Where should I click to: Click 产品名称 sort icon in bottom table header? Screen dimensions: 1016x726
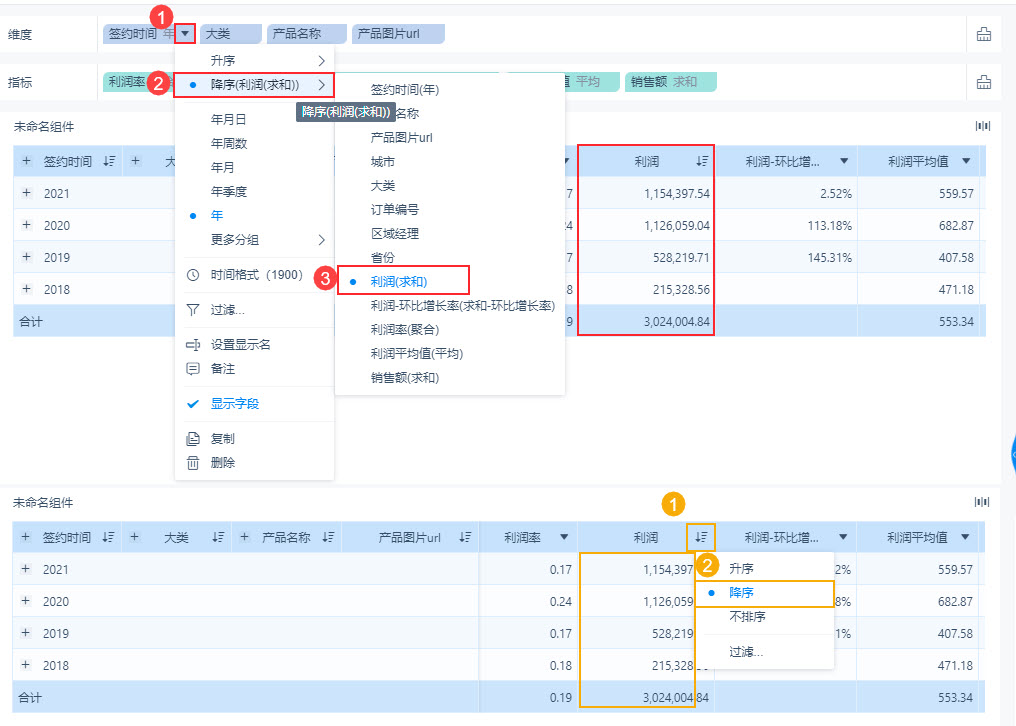click(328, 537)
